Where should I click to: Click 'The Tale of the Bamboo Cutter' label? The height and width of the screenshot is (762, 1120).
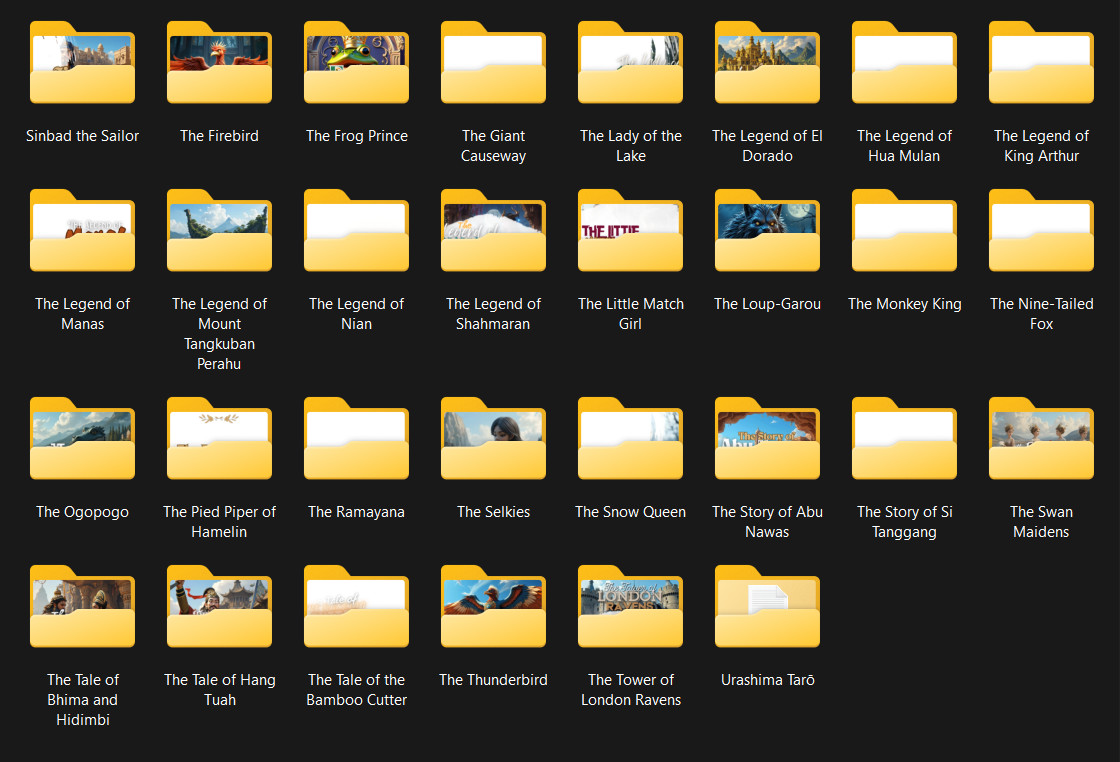(x=356, y=689)
